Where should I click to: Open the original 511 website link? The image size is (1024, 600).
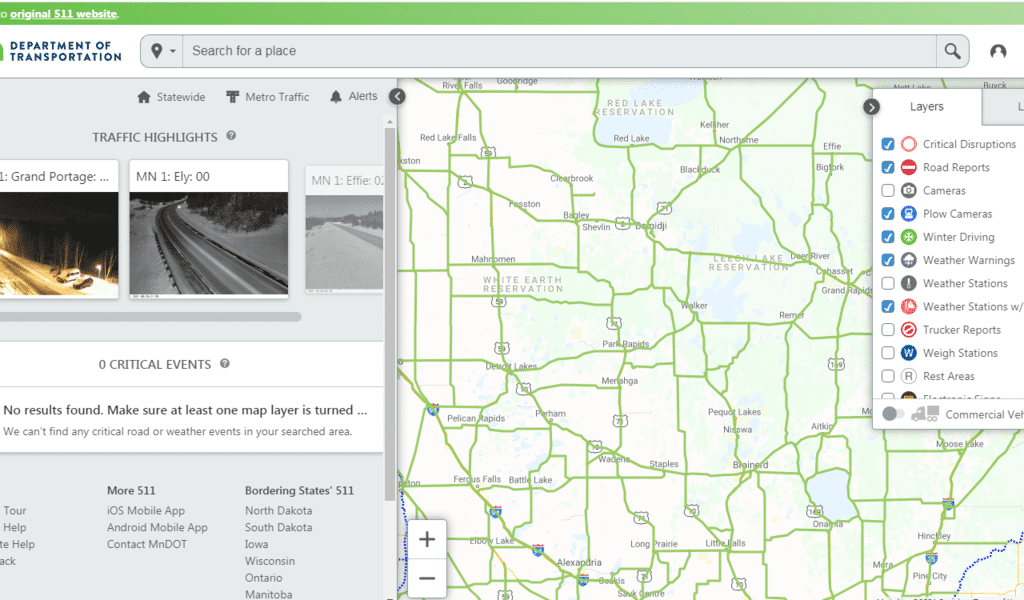(64, 13)
